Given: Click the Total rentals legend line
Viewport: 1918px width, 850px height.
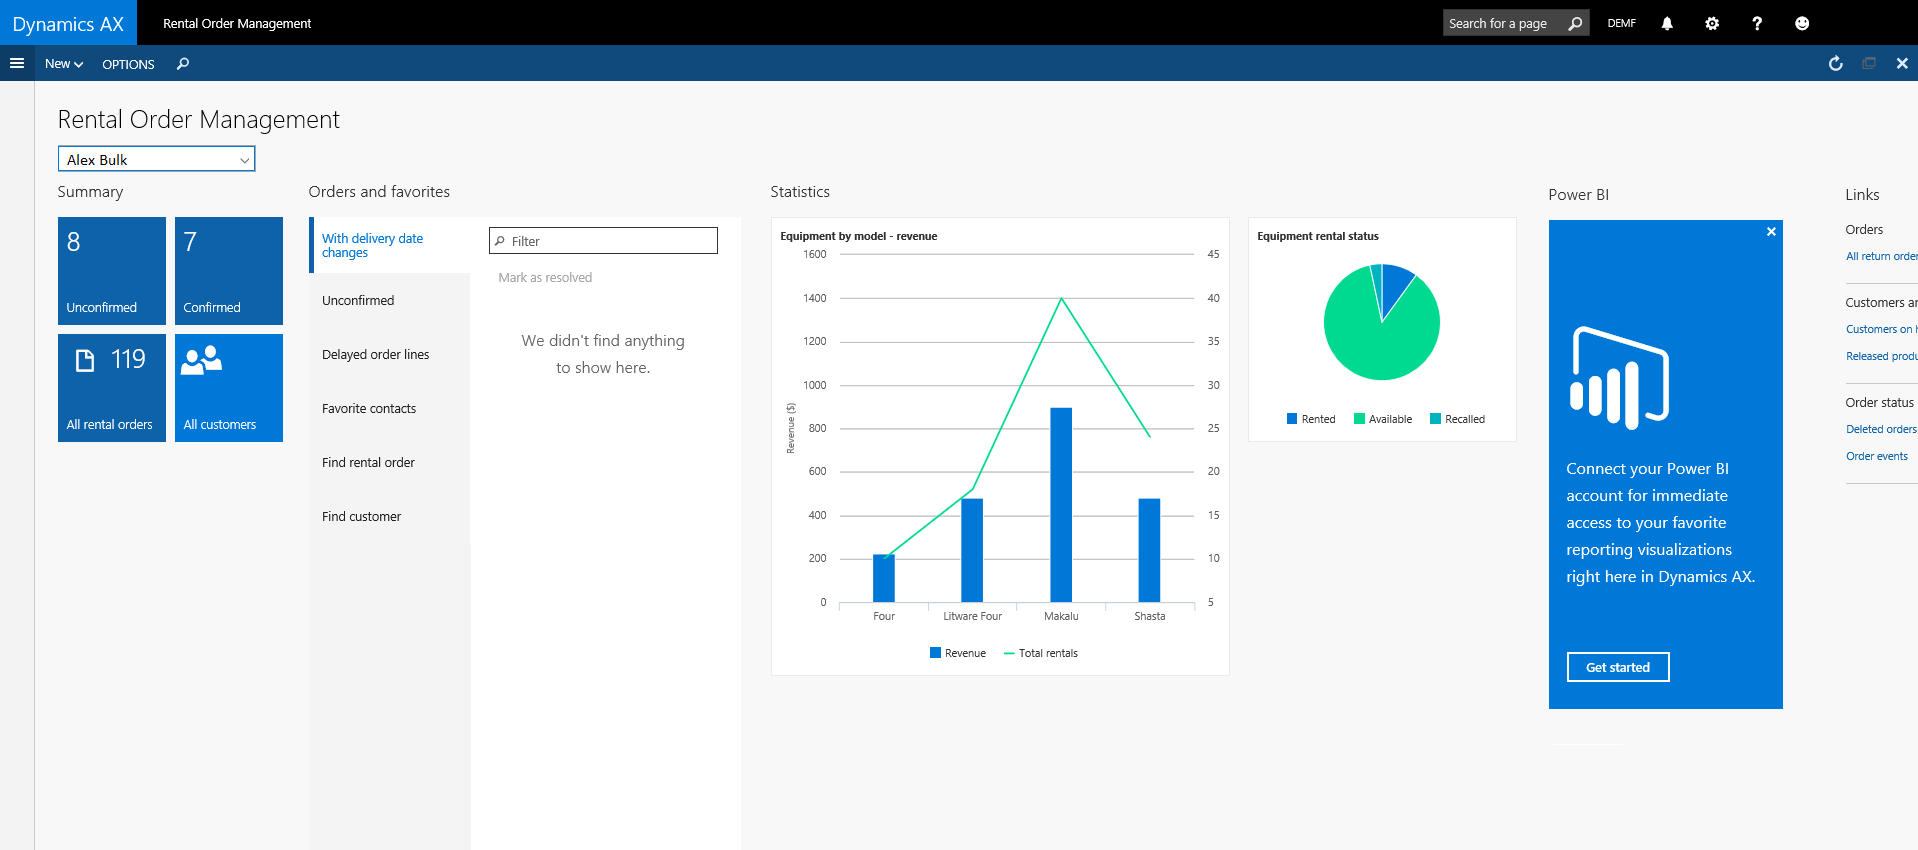Looking at the screenshot, I should click(1009, 653).
